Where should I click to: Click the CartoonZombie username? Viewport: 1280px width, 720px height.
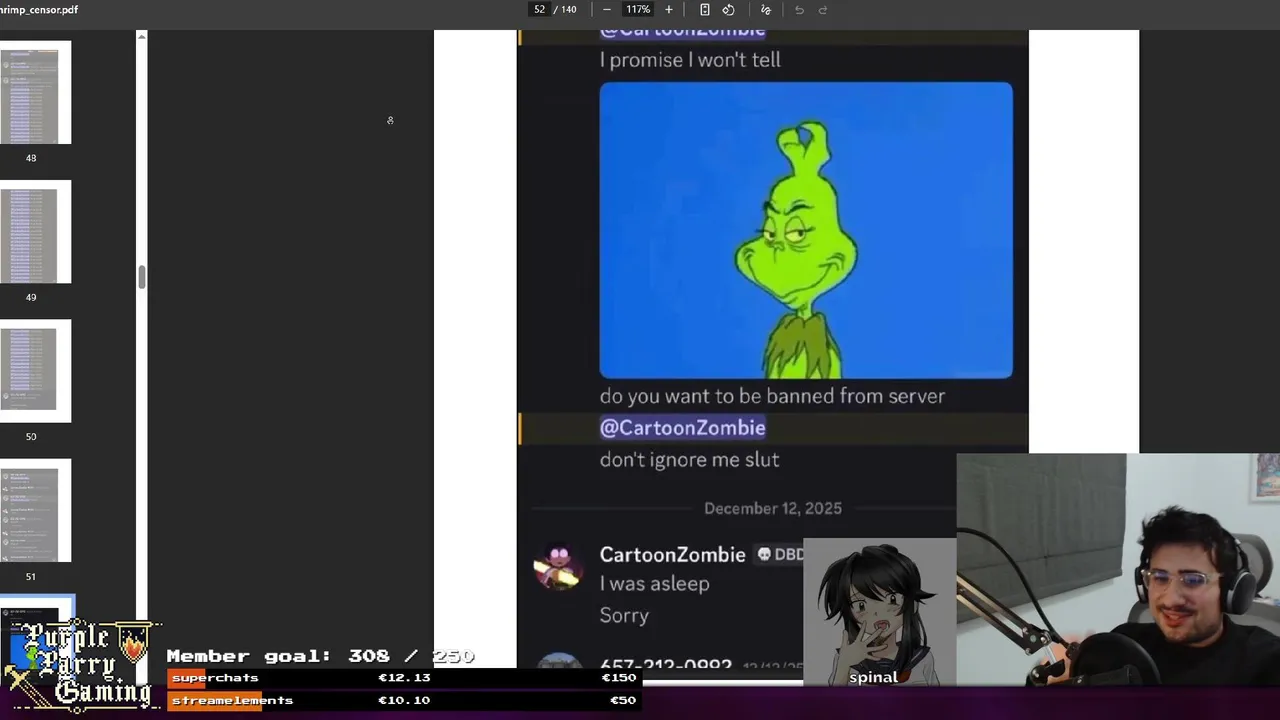(x=672, y=555)
